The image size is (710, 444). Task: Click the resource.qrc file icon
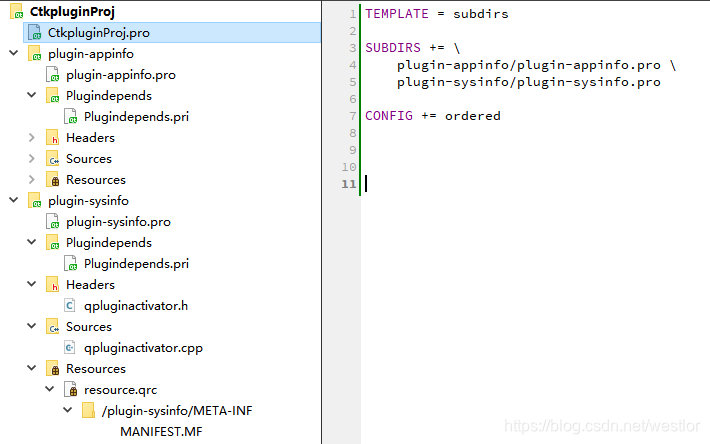pos(70,390)
